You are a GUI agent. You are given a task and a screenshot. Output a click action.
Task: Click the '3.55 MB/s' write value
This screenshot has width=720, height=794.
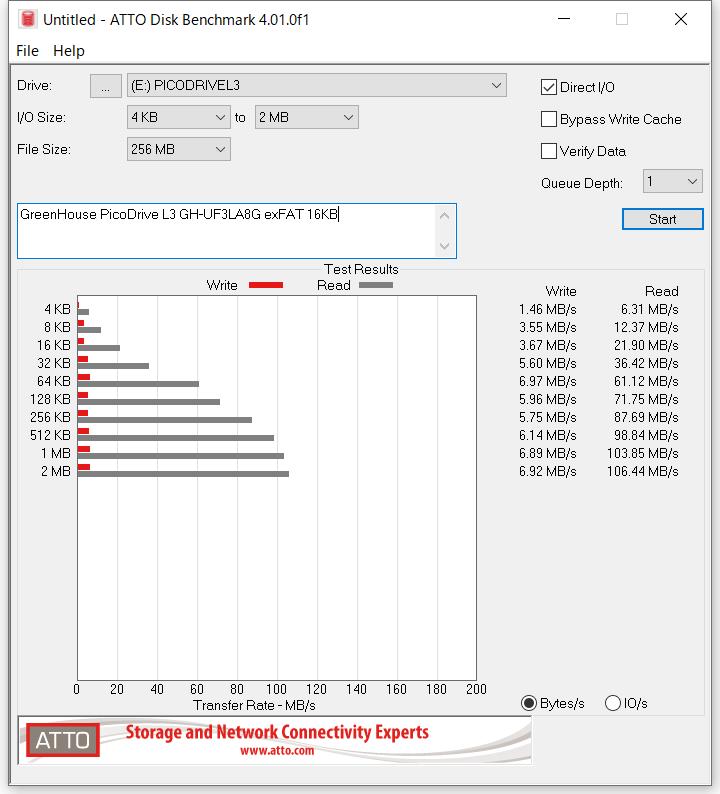tap(548, 328)
